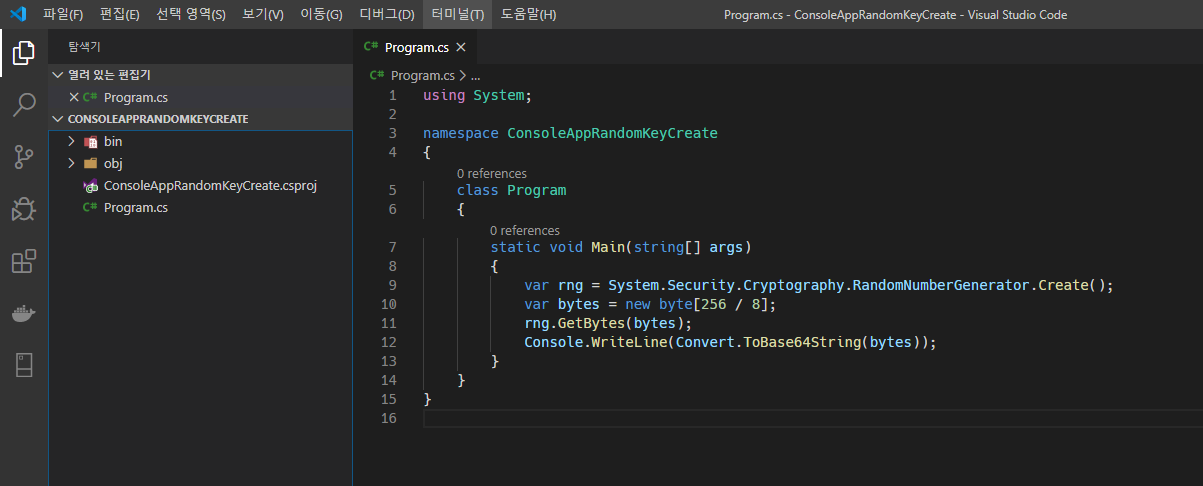Open the 선택 영역(S) menu
Viewport: 1203px width, 486px height.
click(x=191, y=15)
